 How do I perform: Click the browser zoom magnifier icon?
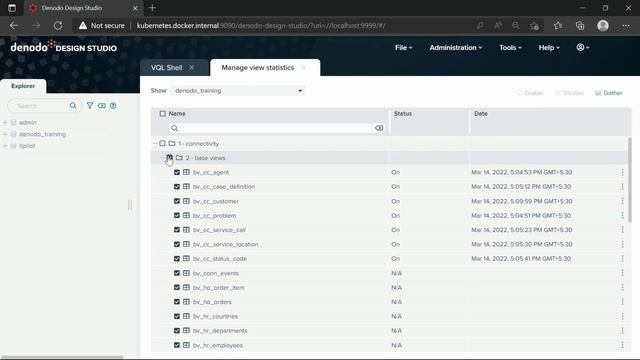516,25
